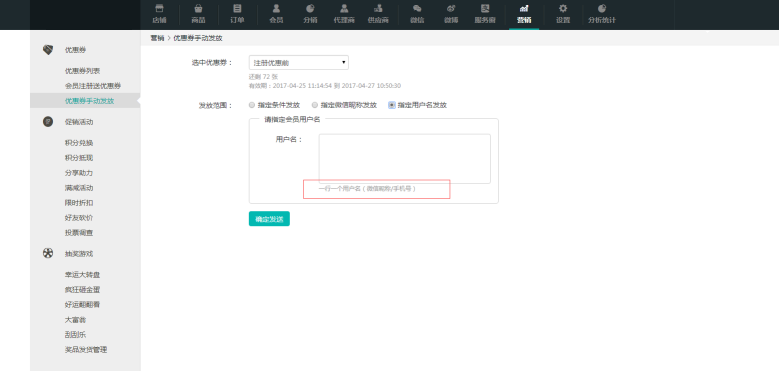Open the 订单 orders icon

(x=237, y=8)
